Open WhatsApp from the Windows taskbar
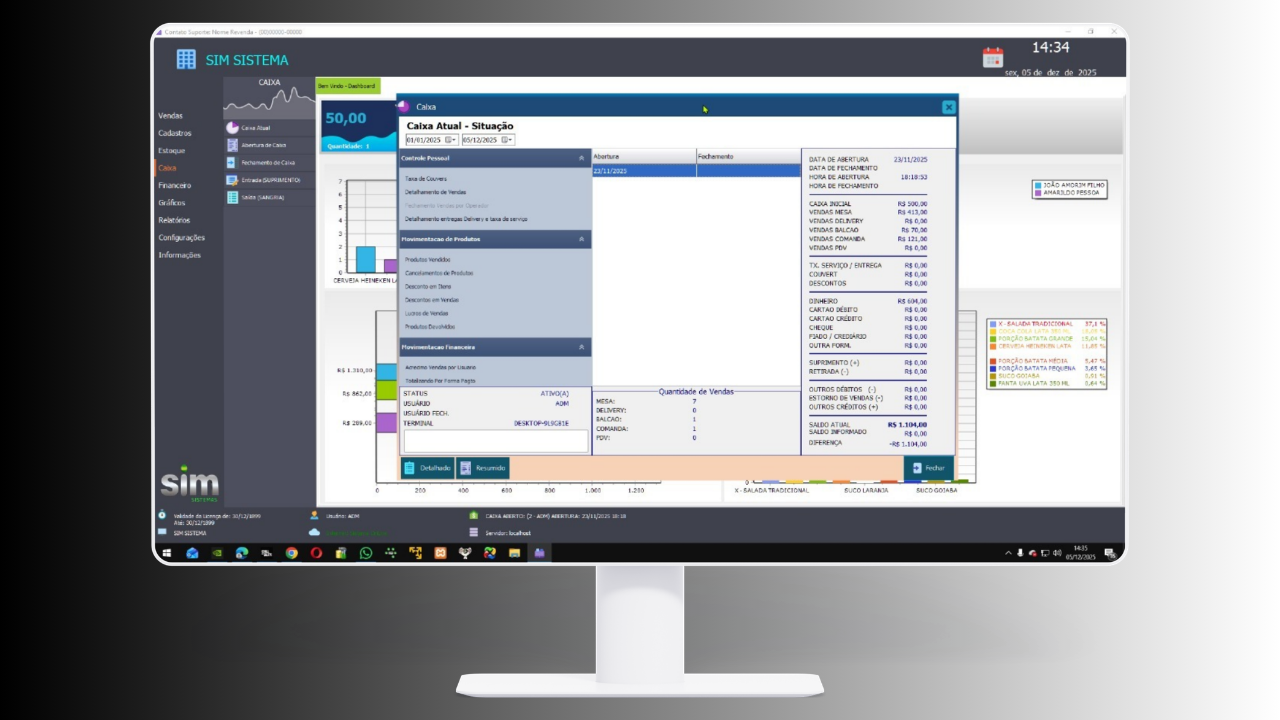 pyautogui.click(x=365, y=552)
